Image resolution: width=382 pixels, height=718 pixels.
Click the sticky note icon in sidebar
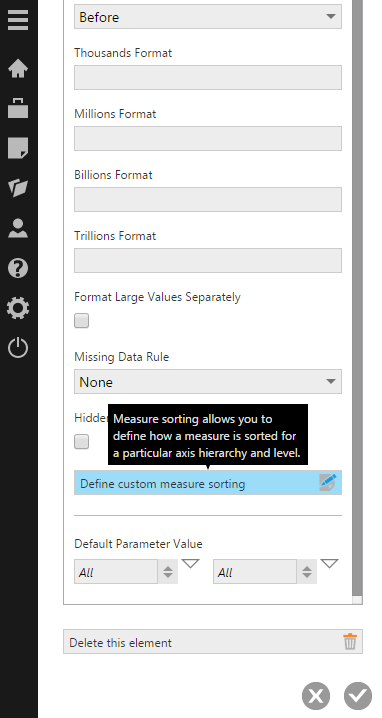pyautogui.click(x=18, y=148)
